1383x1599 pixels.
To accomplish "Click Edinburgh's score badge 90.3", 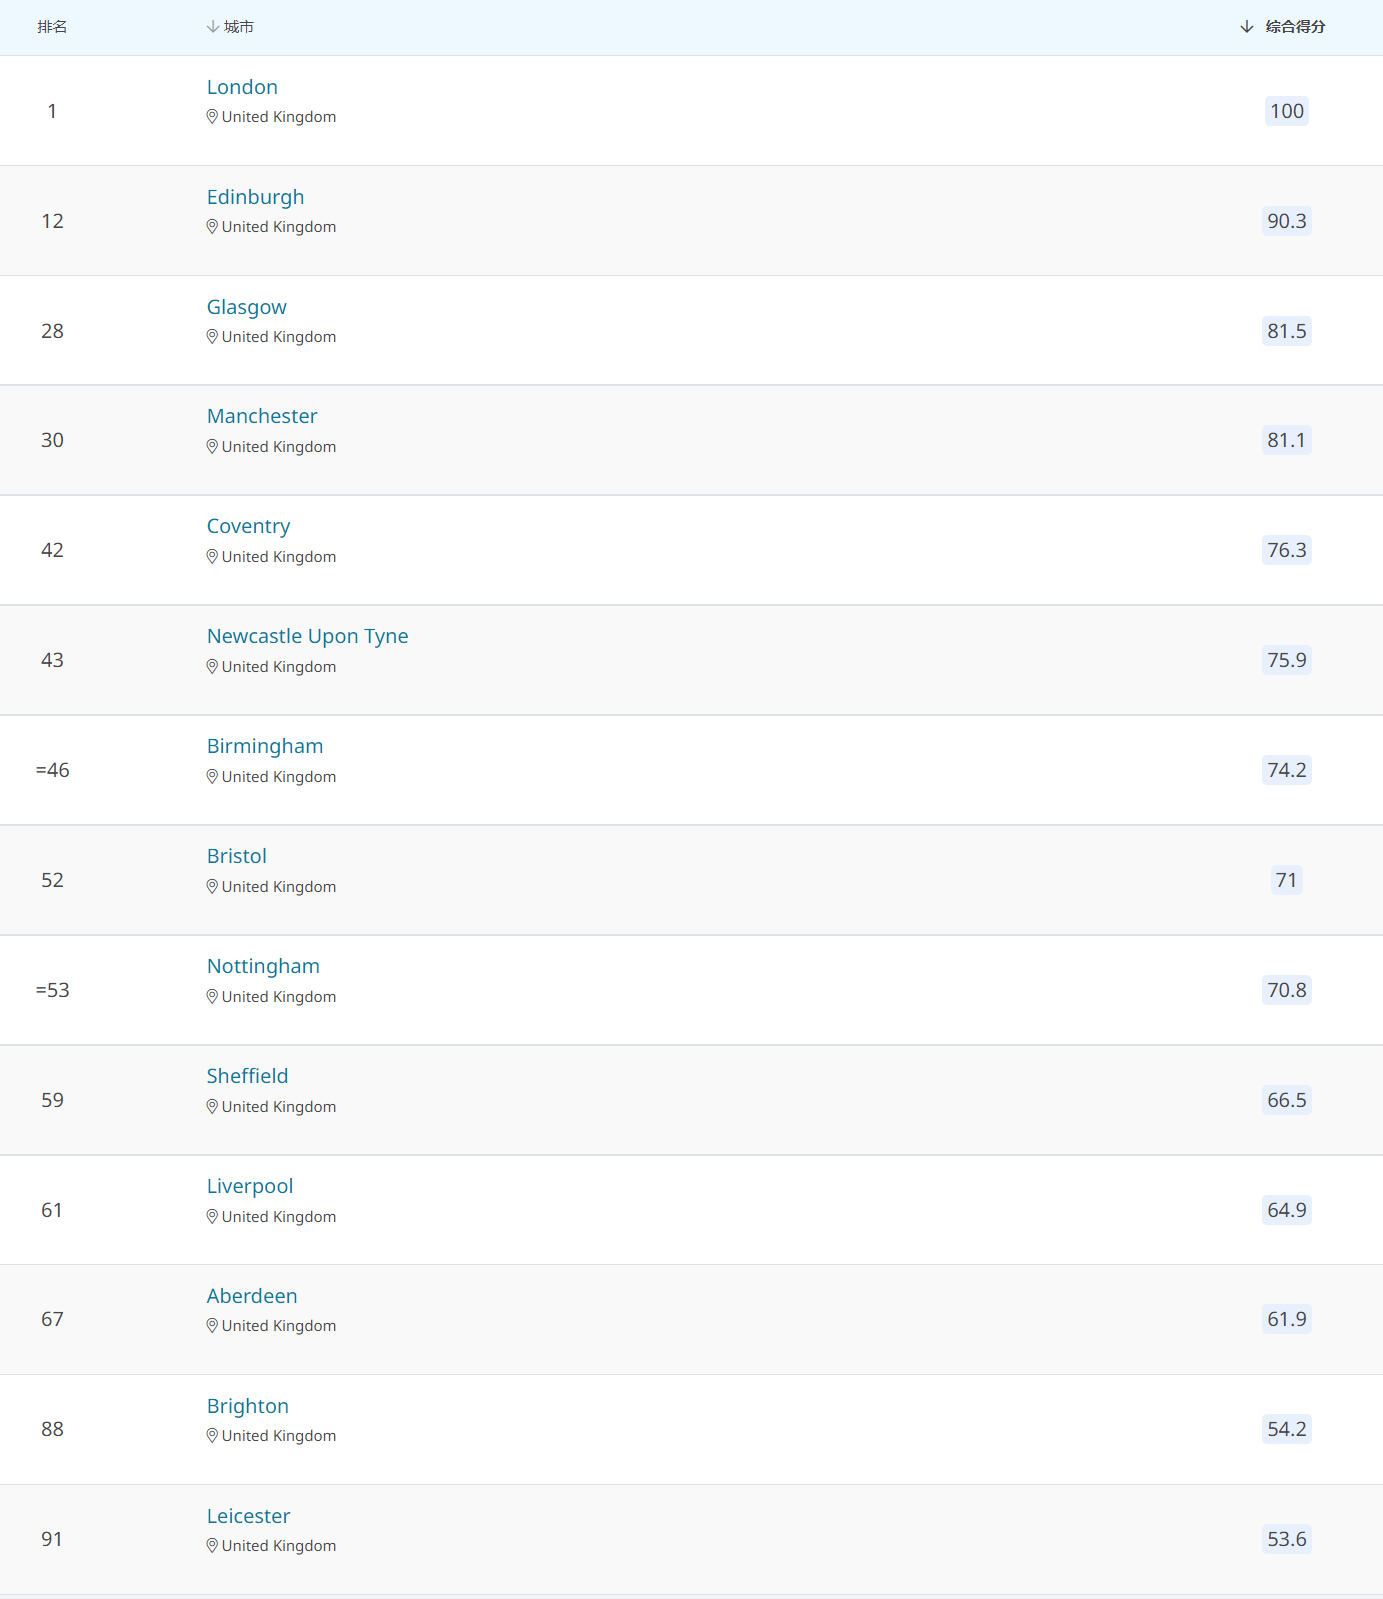I will click(1286, 221).
